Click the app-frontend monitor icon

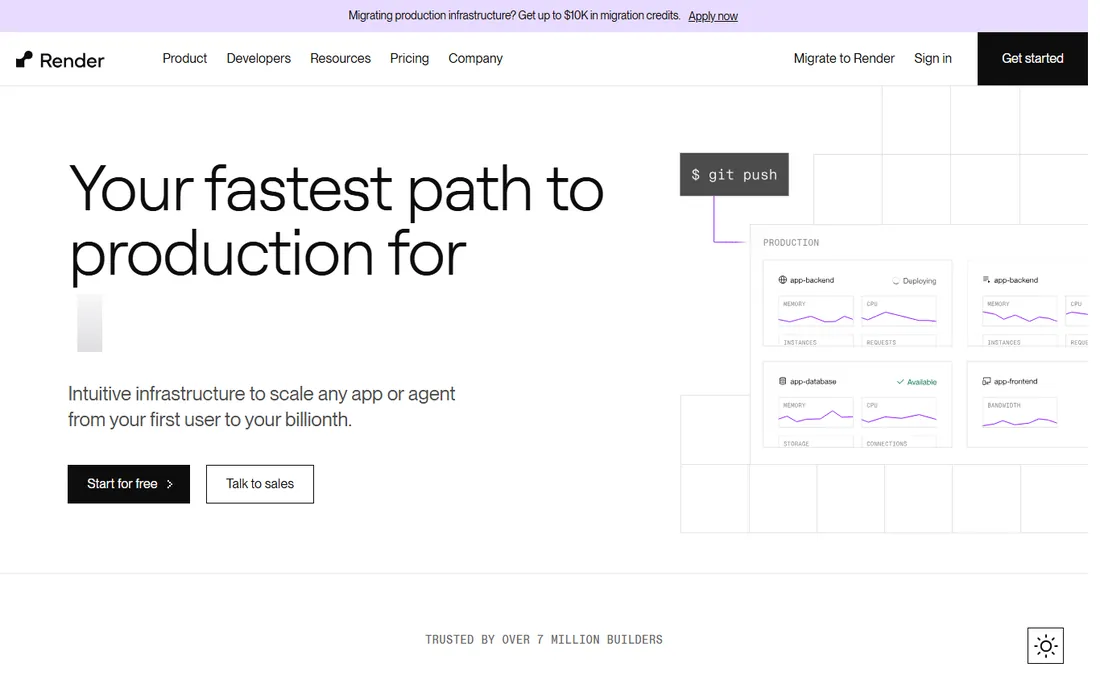coord(986,382)
